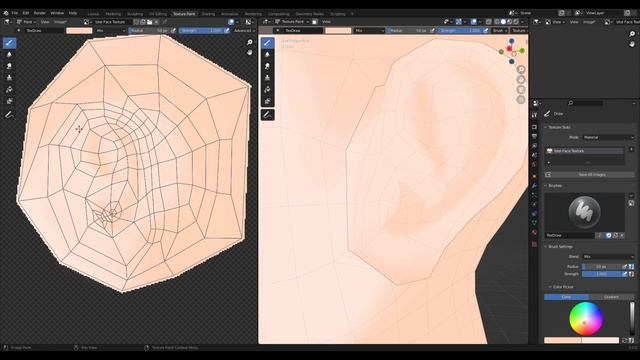Switch to the UV Editing workspace tab

click(158, 14)
